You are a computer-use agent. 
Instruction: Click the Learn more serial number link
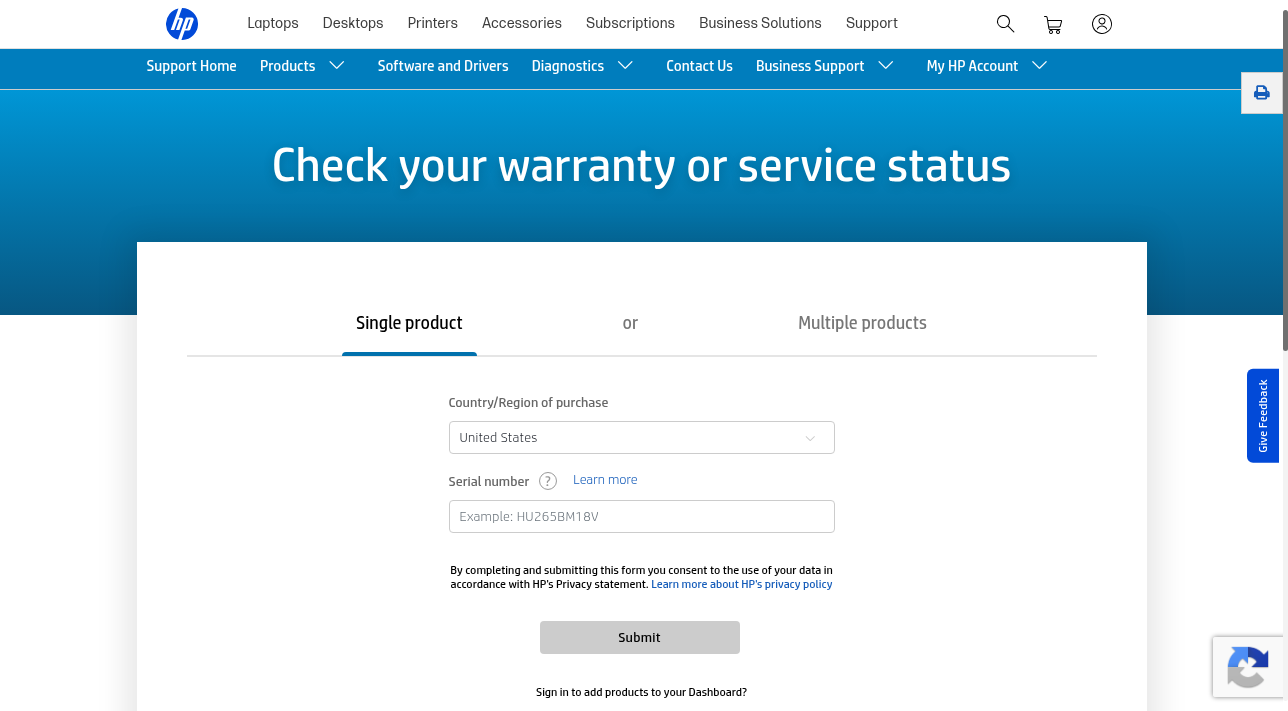(605, 480)
